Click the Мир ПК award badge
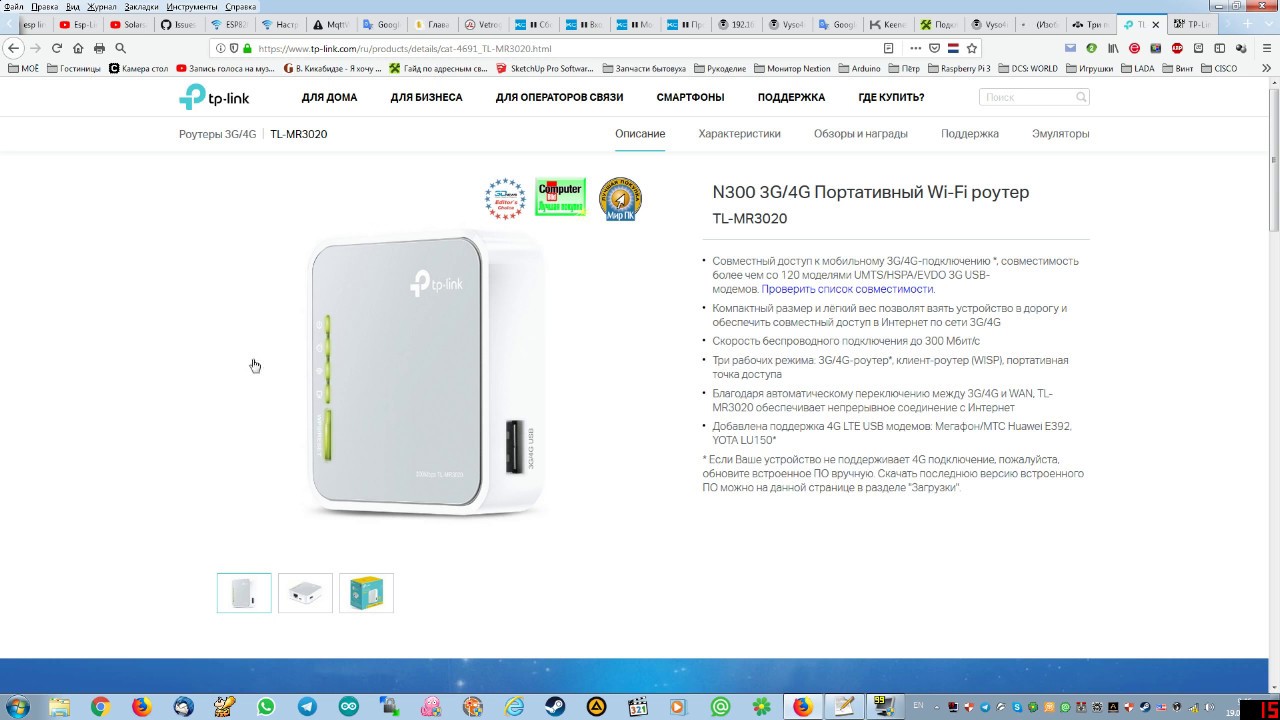The width and height of the screenshot is (1280, 720). 620,199
